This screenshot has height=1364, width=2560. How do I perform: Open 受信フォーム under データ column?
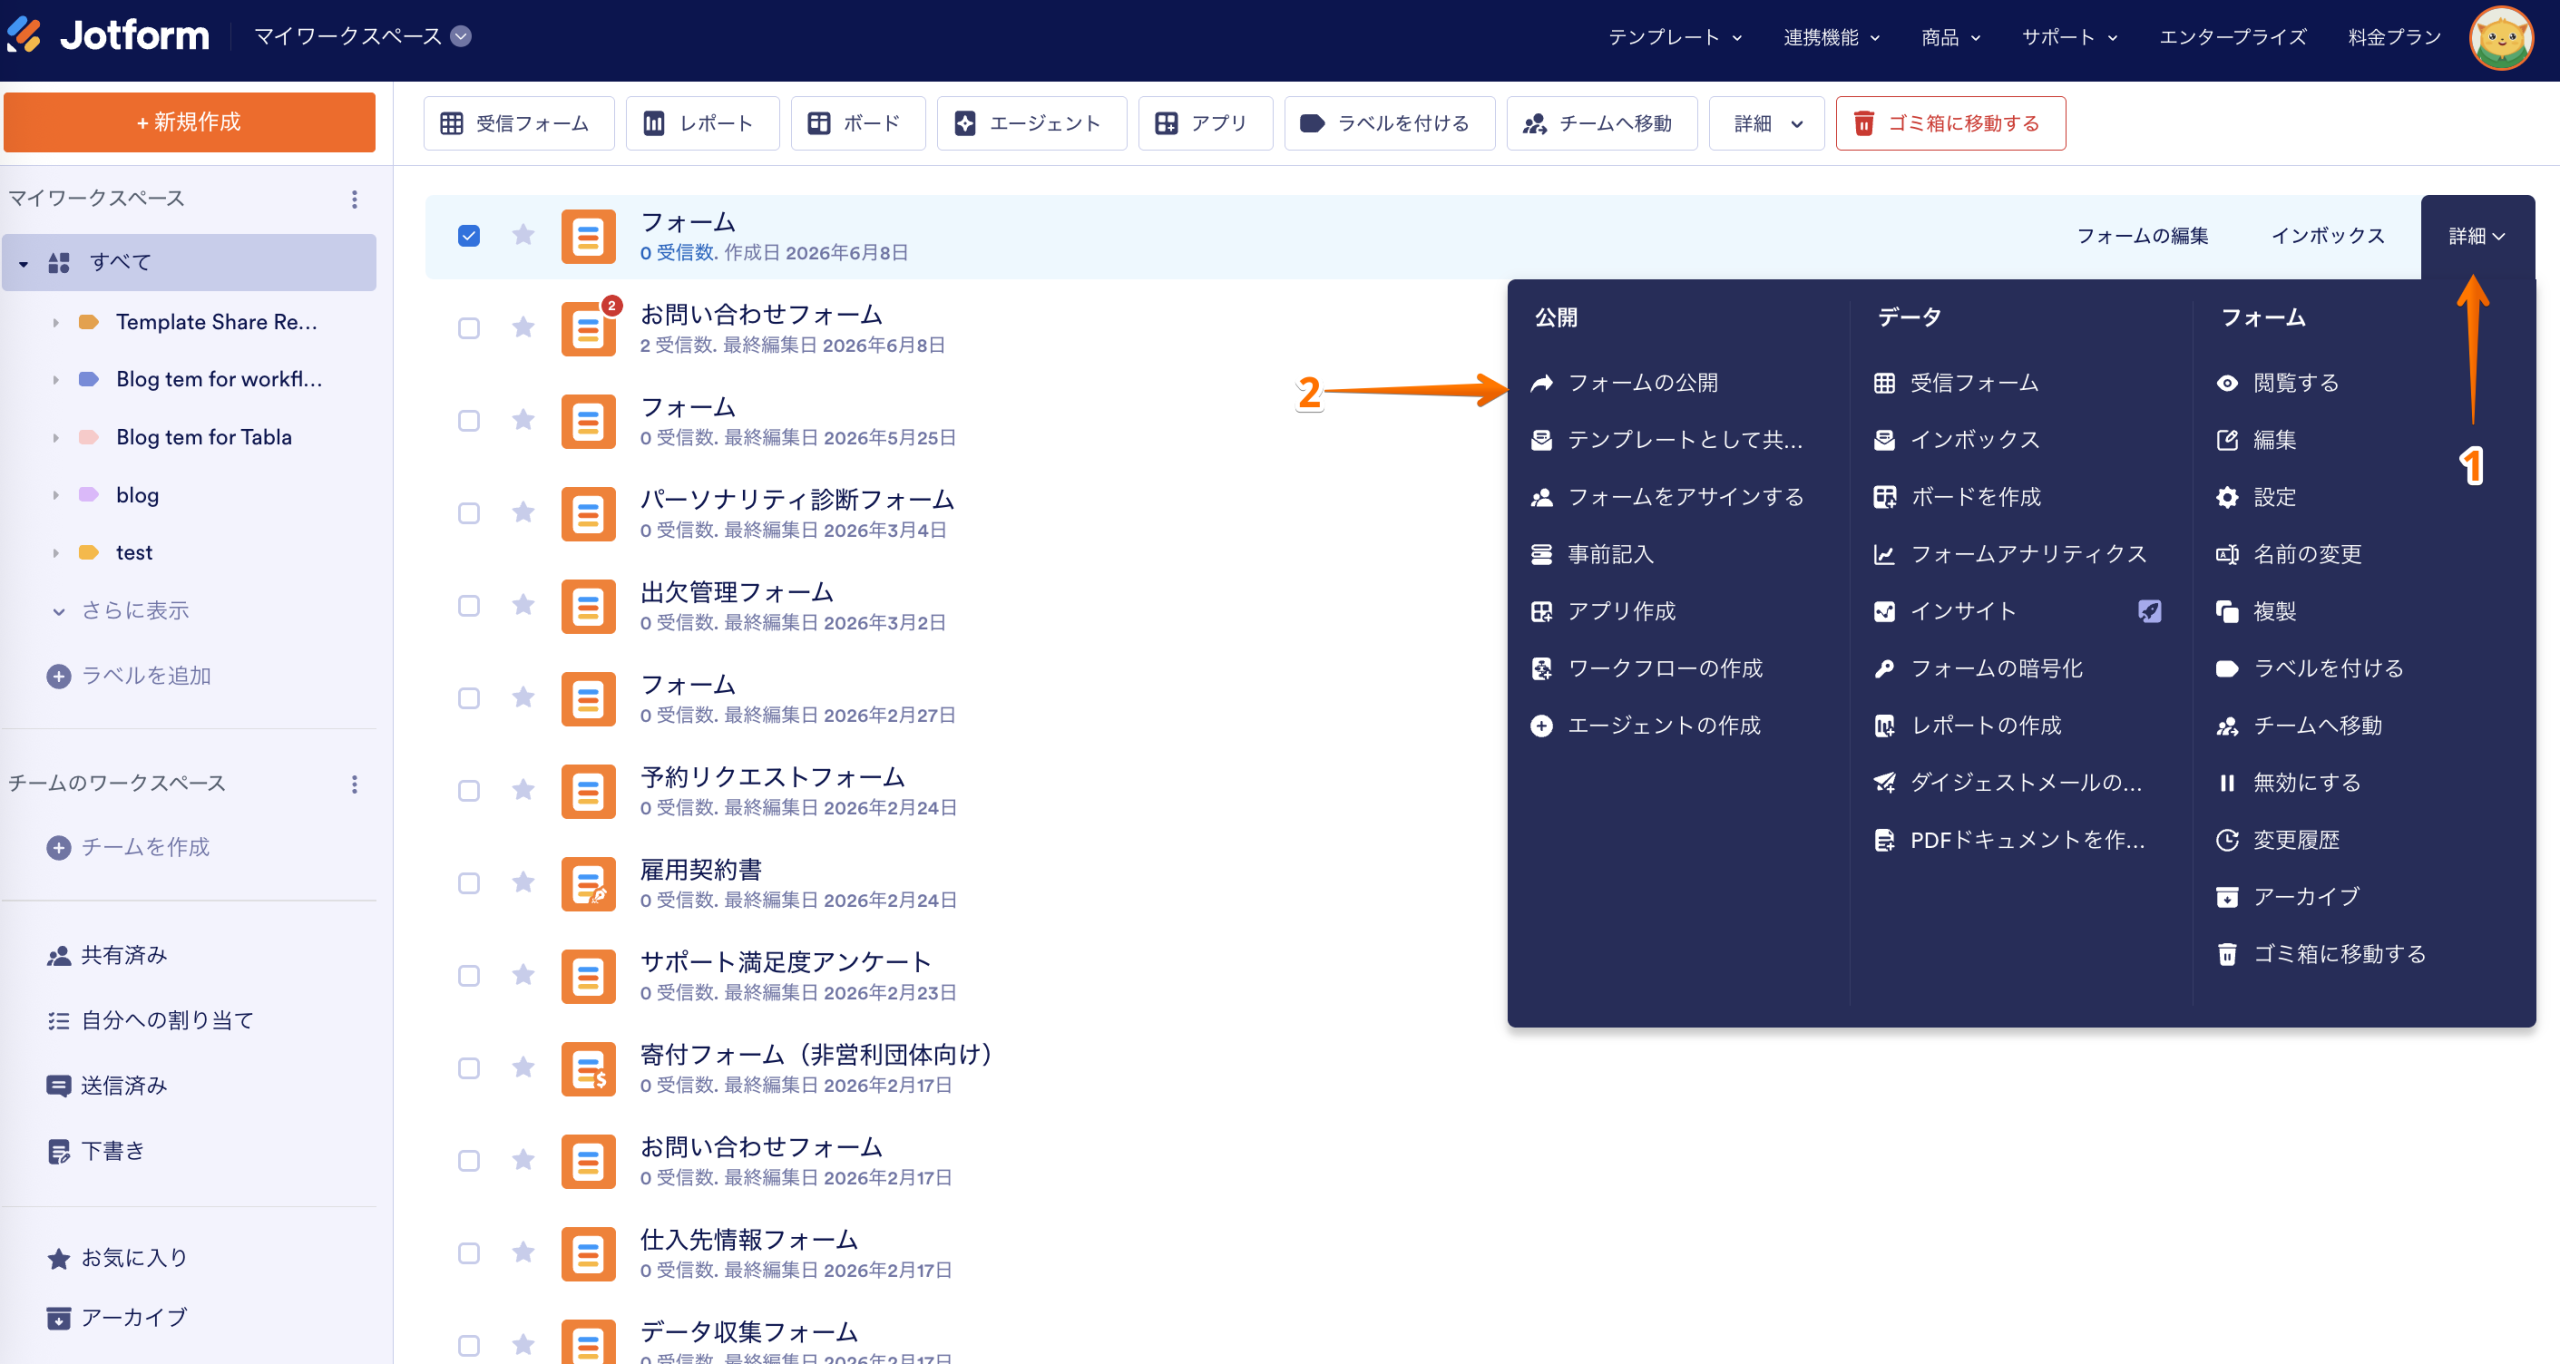1956,383
